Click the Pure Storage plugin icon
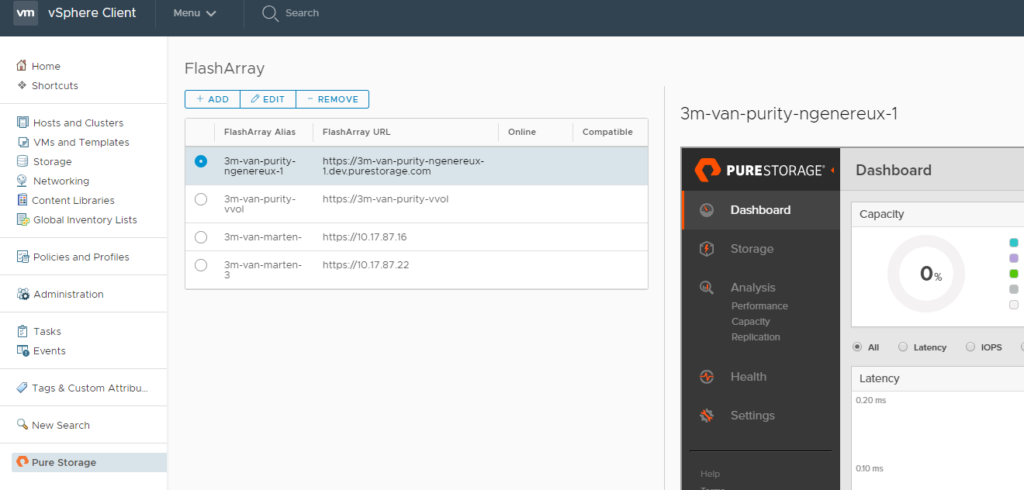 pos(21,462)
